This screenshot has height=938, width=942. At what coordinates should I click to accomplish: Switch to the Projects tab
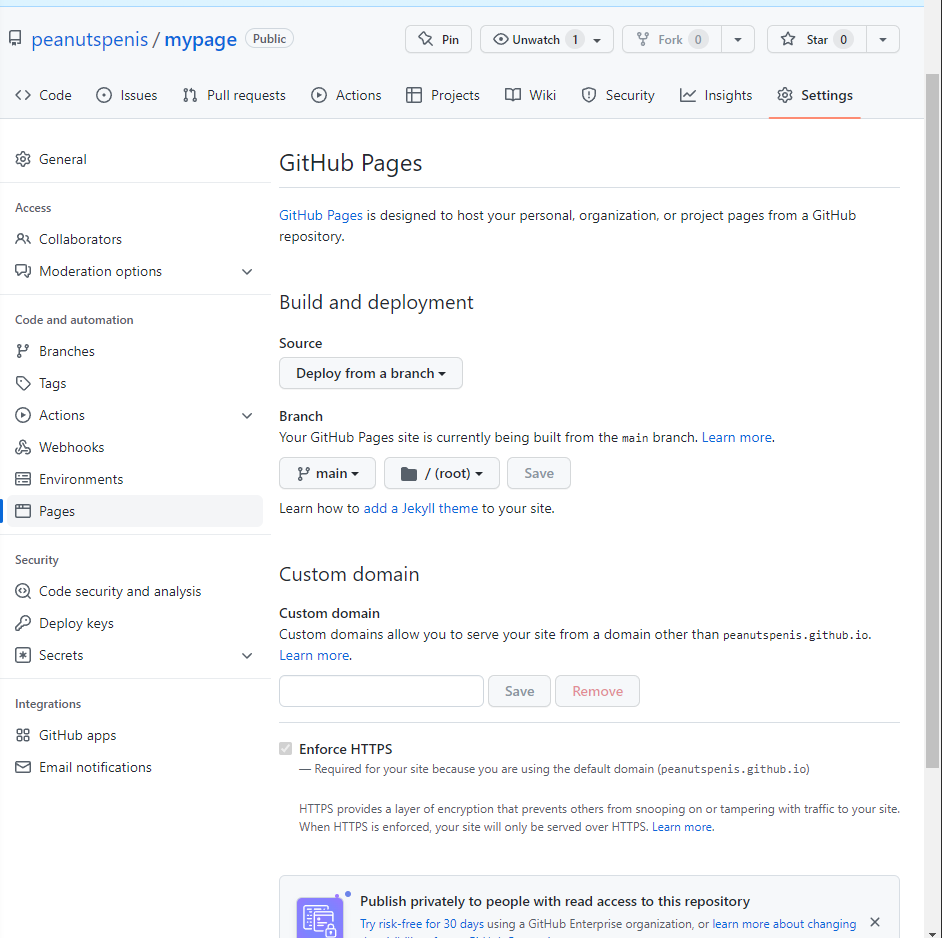[443, 95]
